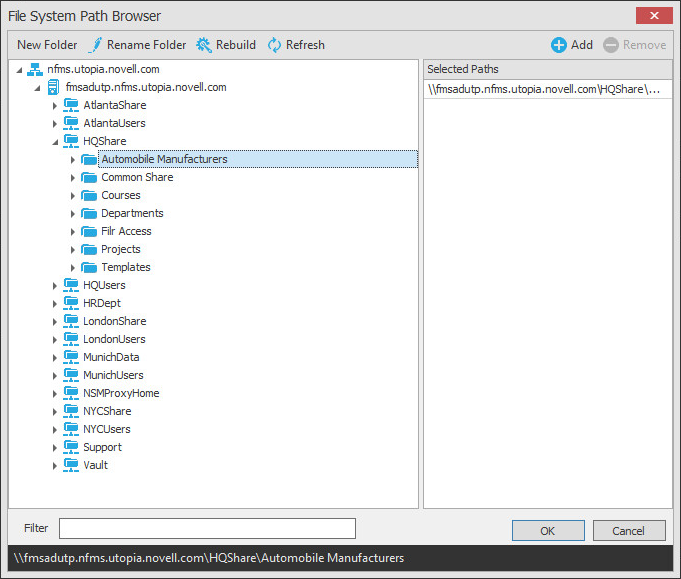Select the Filr Access tree row

[x=126, y=232]
